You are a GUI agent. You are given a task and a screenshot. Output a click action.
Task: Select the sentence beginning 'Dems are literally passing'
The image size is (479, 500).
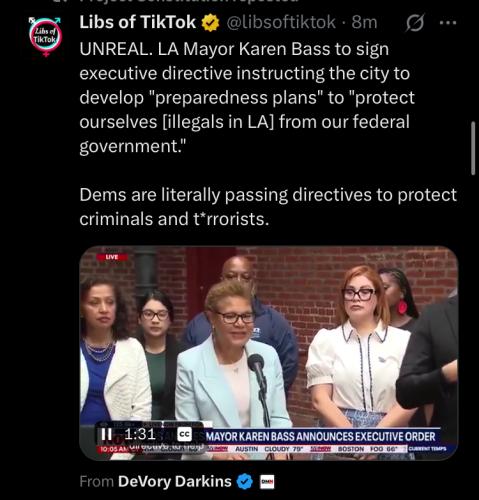pyautogui.click(x=268, y=207)
